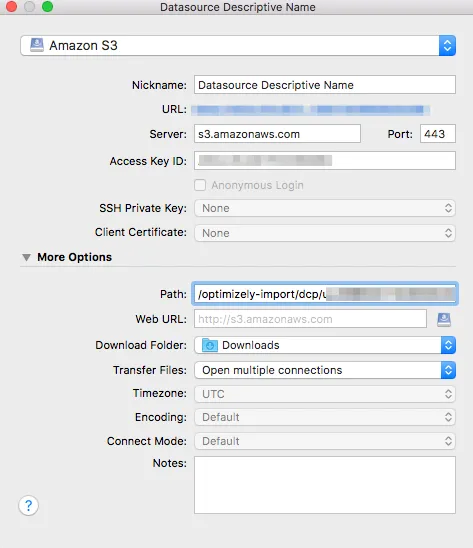Open the Client Certificate dropdown
The width and height of the screenshot is (473, 548).
pyautogui.click(x=325, y=233)
